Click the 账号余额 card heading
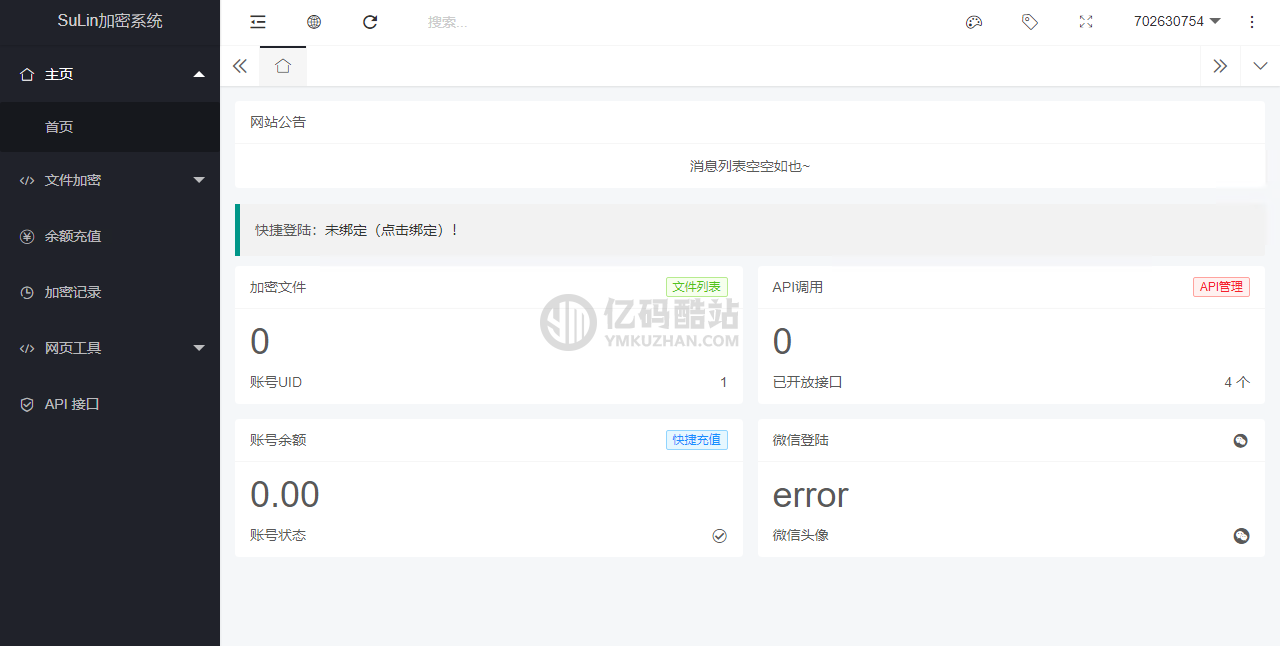1280x646 pixels. [x=278, y=440]
